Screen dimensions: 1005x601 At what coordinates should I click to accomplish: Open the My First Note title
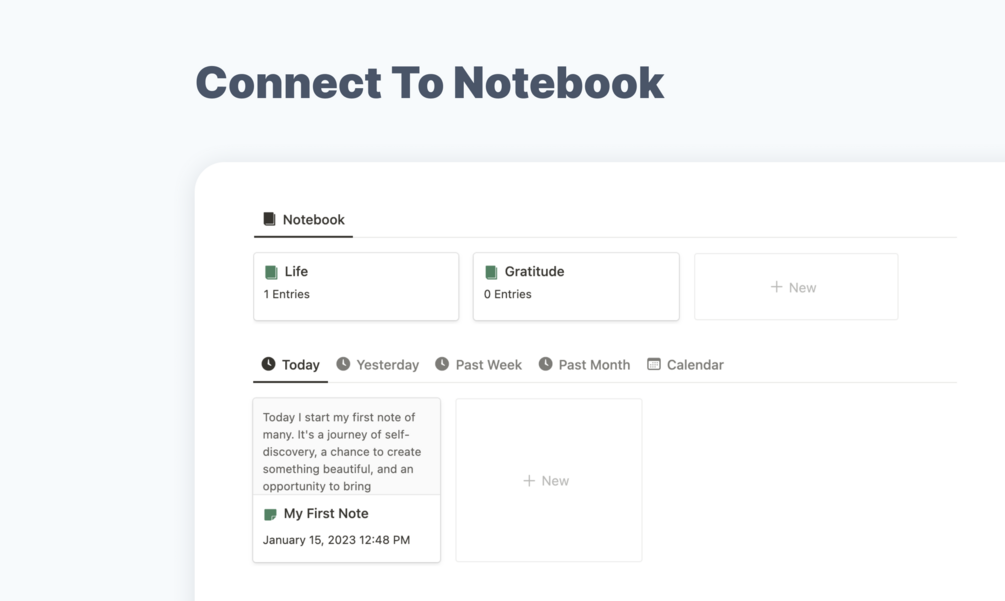(x=326, y=514)
